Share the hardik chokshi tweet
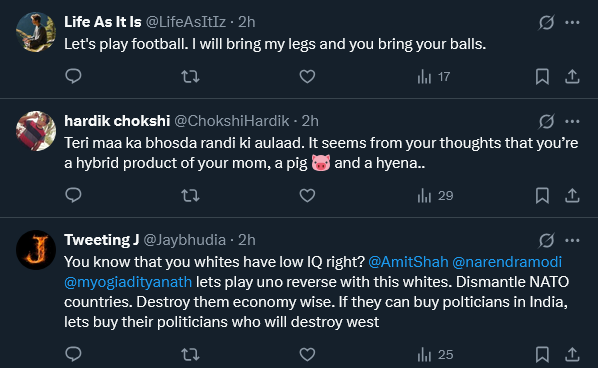Viewport: 598px width, 368px height. (x=572, y=196)
